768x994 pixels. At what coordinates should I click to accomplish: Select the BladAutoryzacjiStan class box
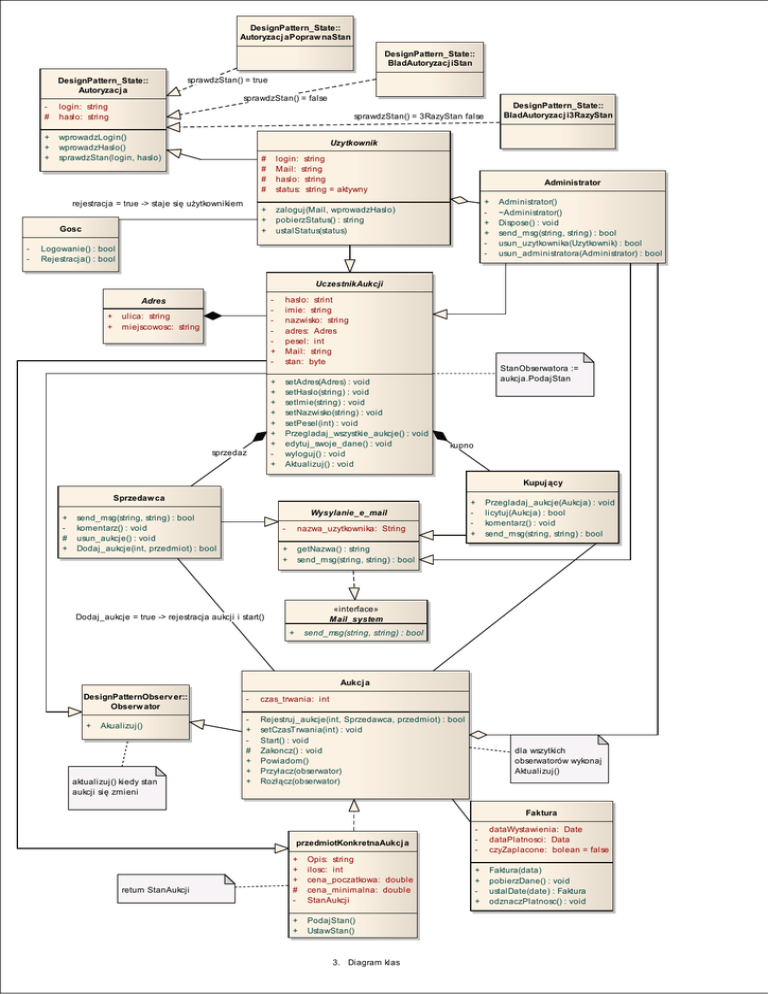429,58
